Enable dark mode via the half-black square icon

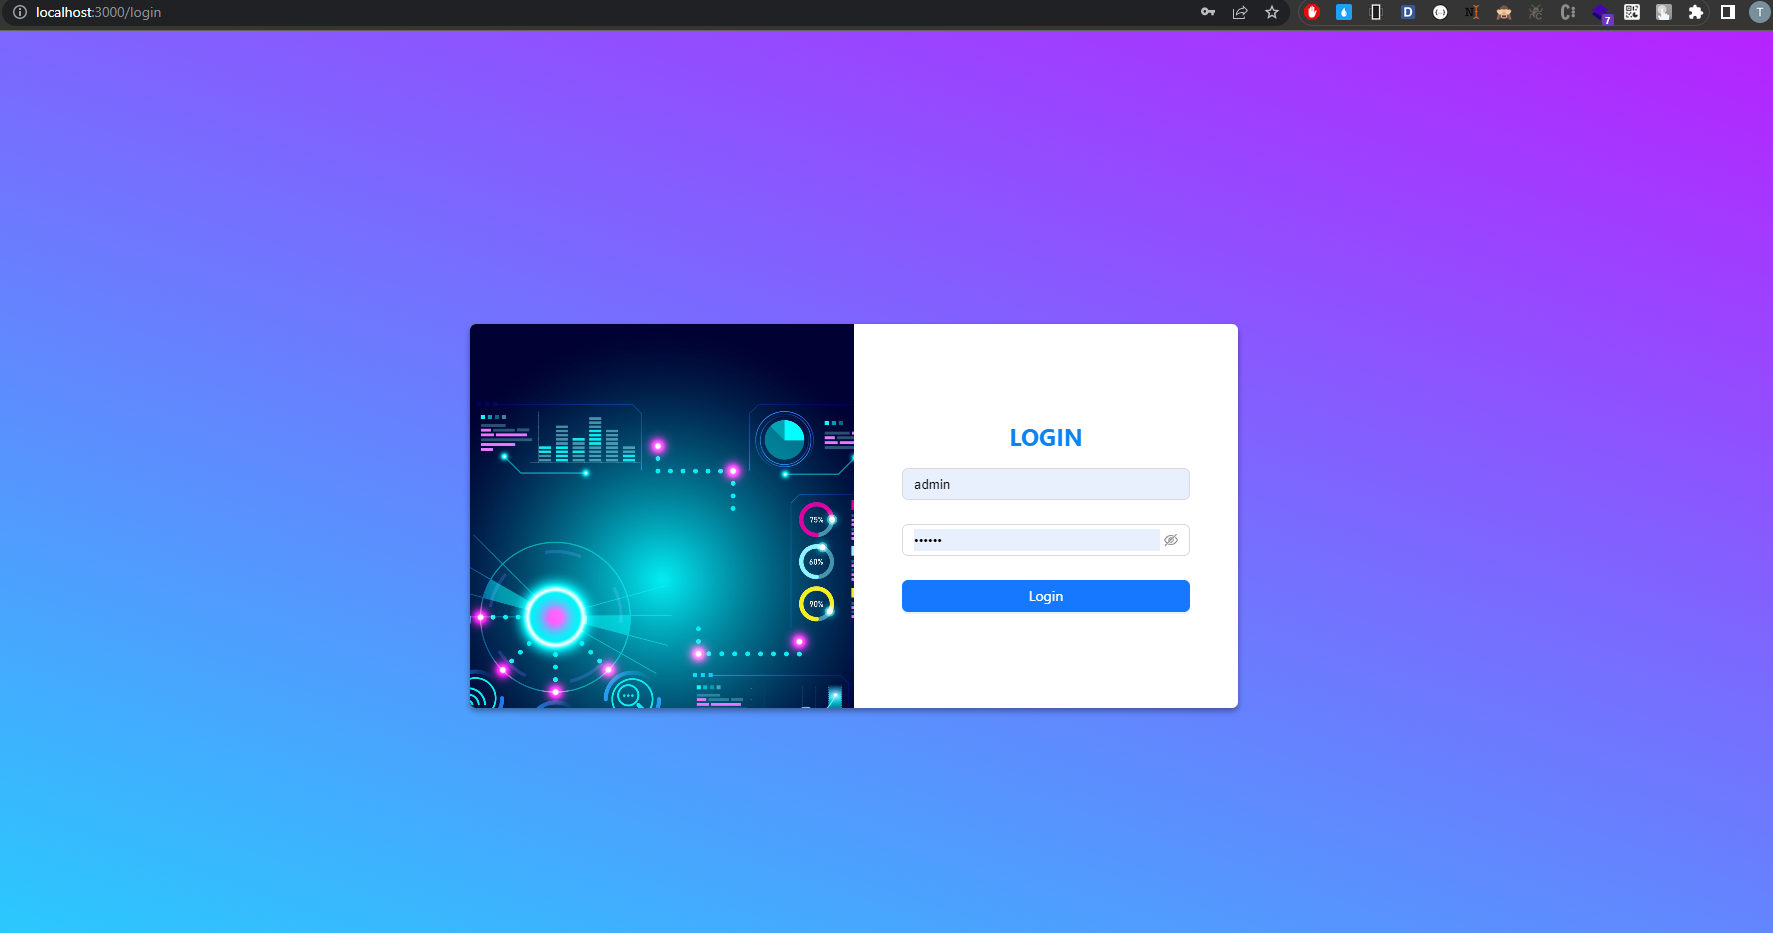pyautogui.click(x=1727, y=13)
